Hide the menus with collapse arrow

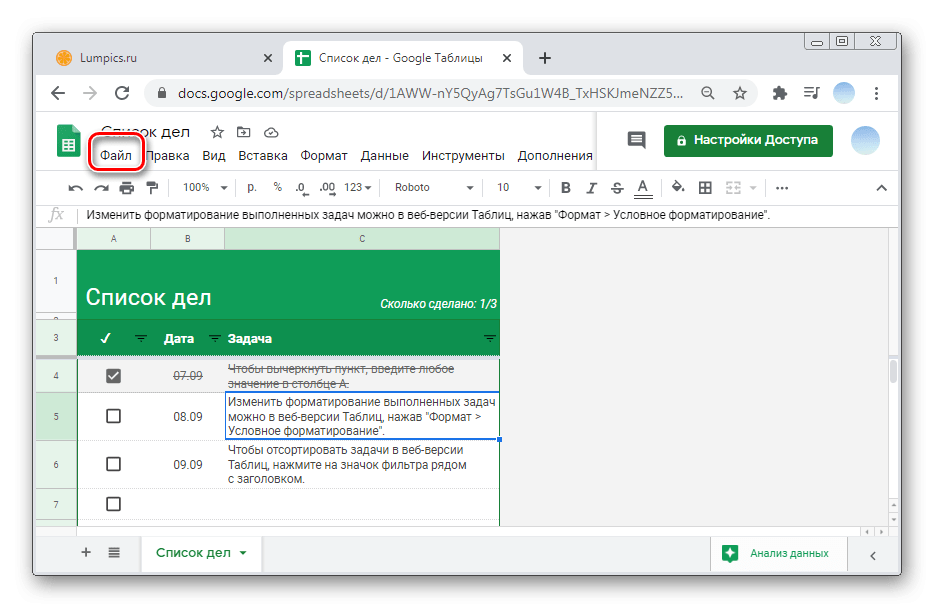pyautogui.click(x=882, y=188)
